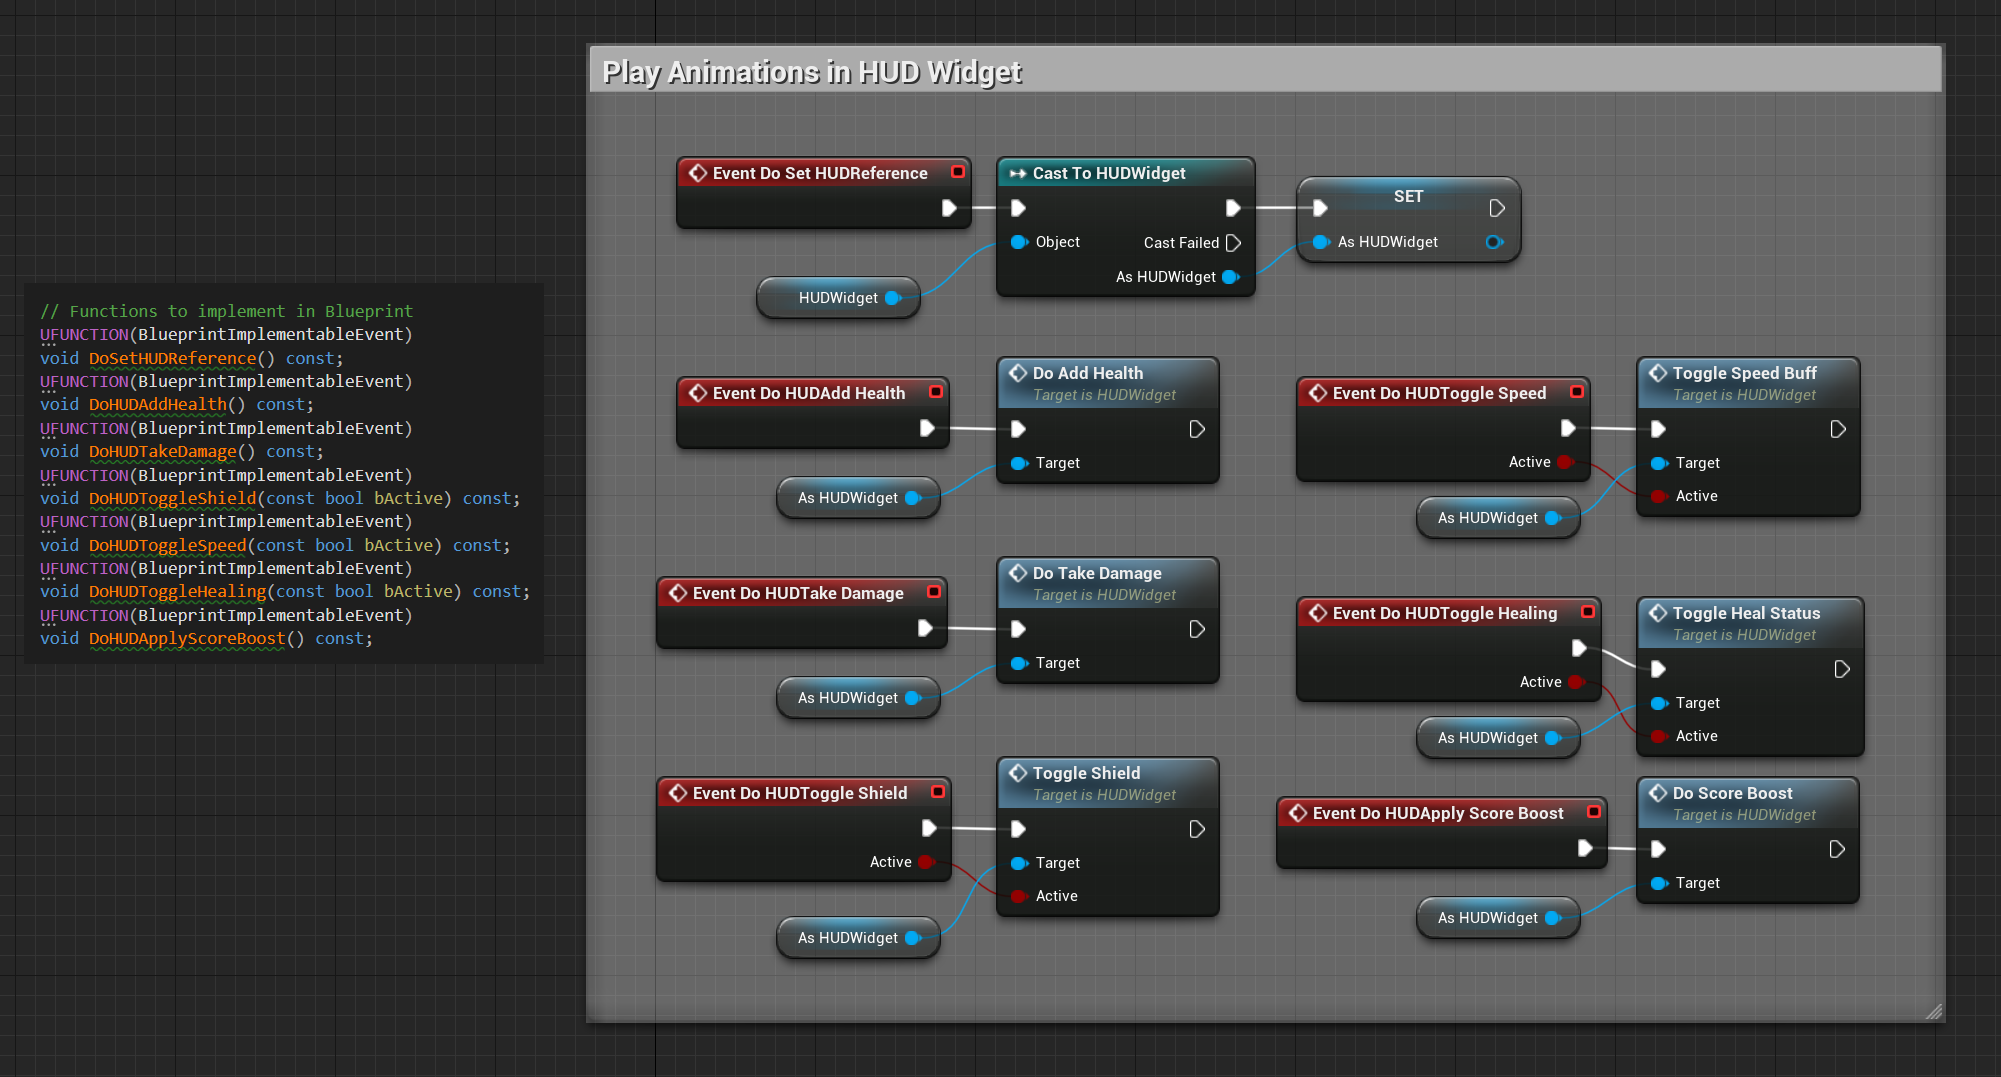Click the red delegate pin on HUDApply Score Boost event

(x=1594, y=812)
